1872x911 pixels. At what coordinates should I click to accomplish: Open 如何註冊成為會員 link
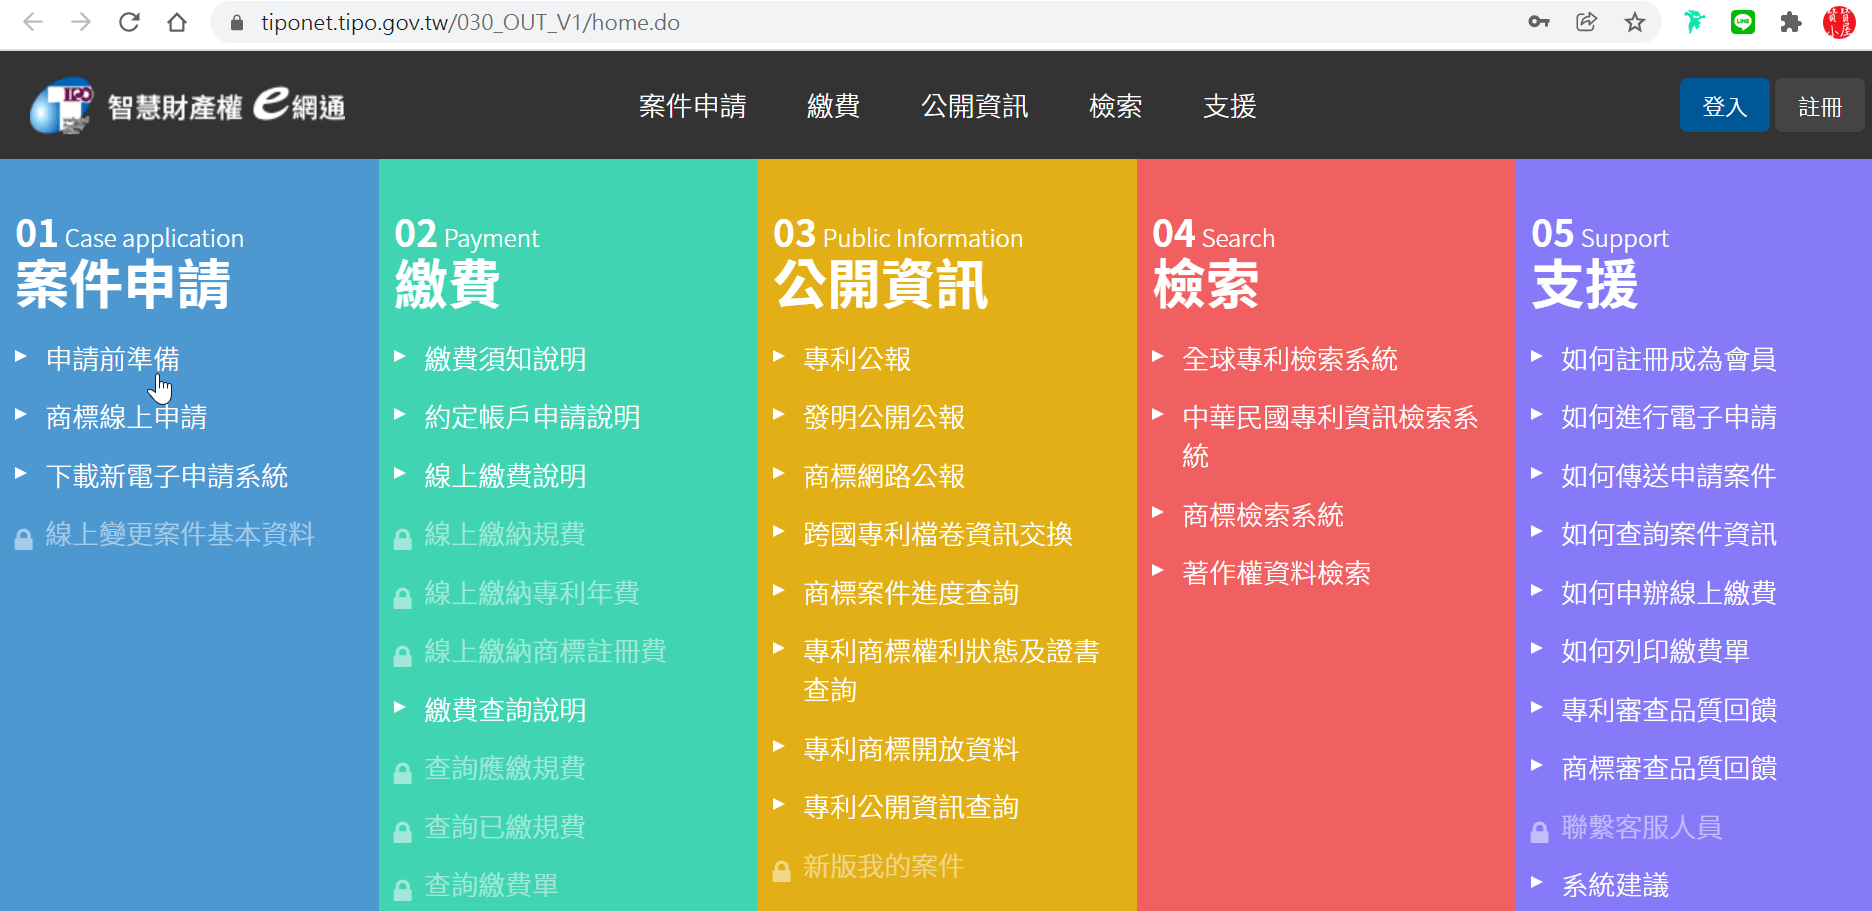point(1669,359)
